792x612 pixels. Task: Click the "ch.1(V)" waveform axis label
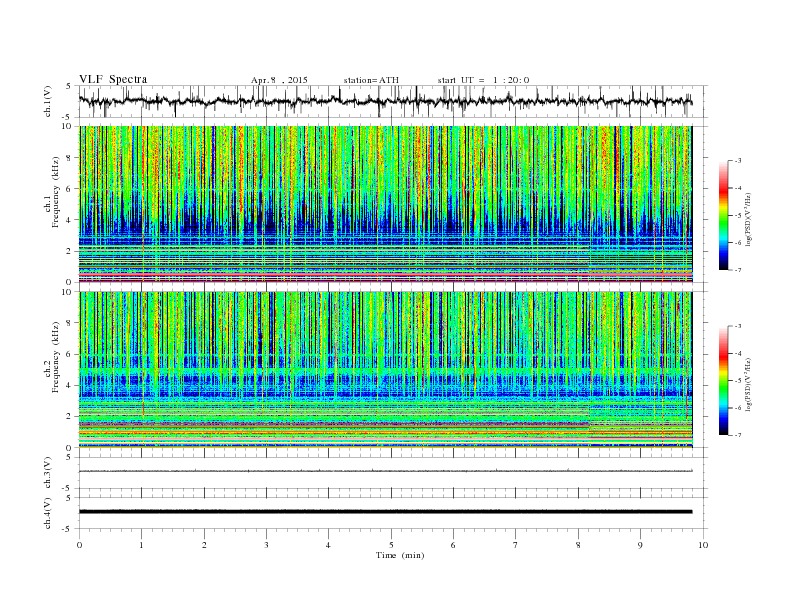pos(48,101)
